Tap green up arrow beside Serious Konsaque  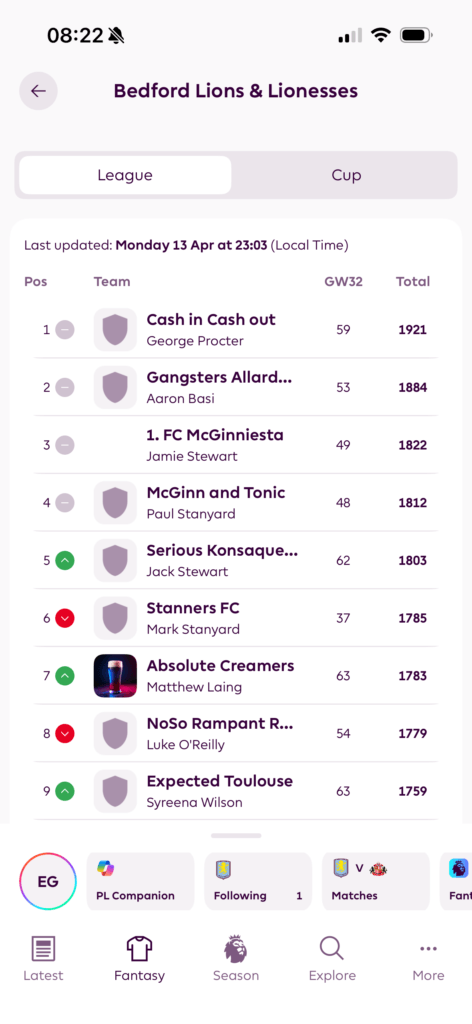click(x=65, y=561)
